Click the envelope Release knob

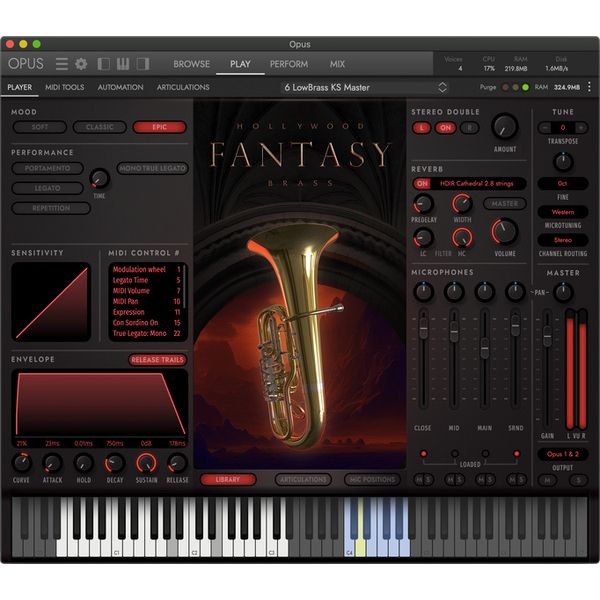177,463
